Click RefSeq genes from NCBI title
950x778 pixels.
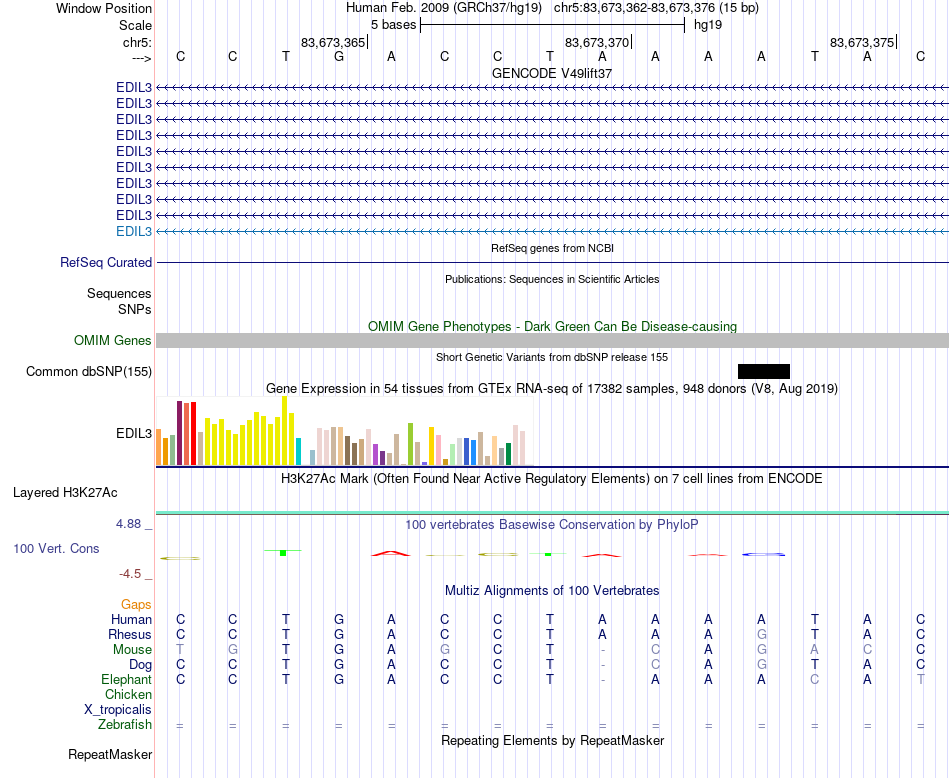(x=552, y=248)
